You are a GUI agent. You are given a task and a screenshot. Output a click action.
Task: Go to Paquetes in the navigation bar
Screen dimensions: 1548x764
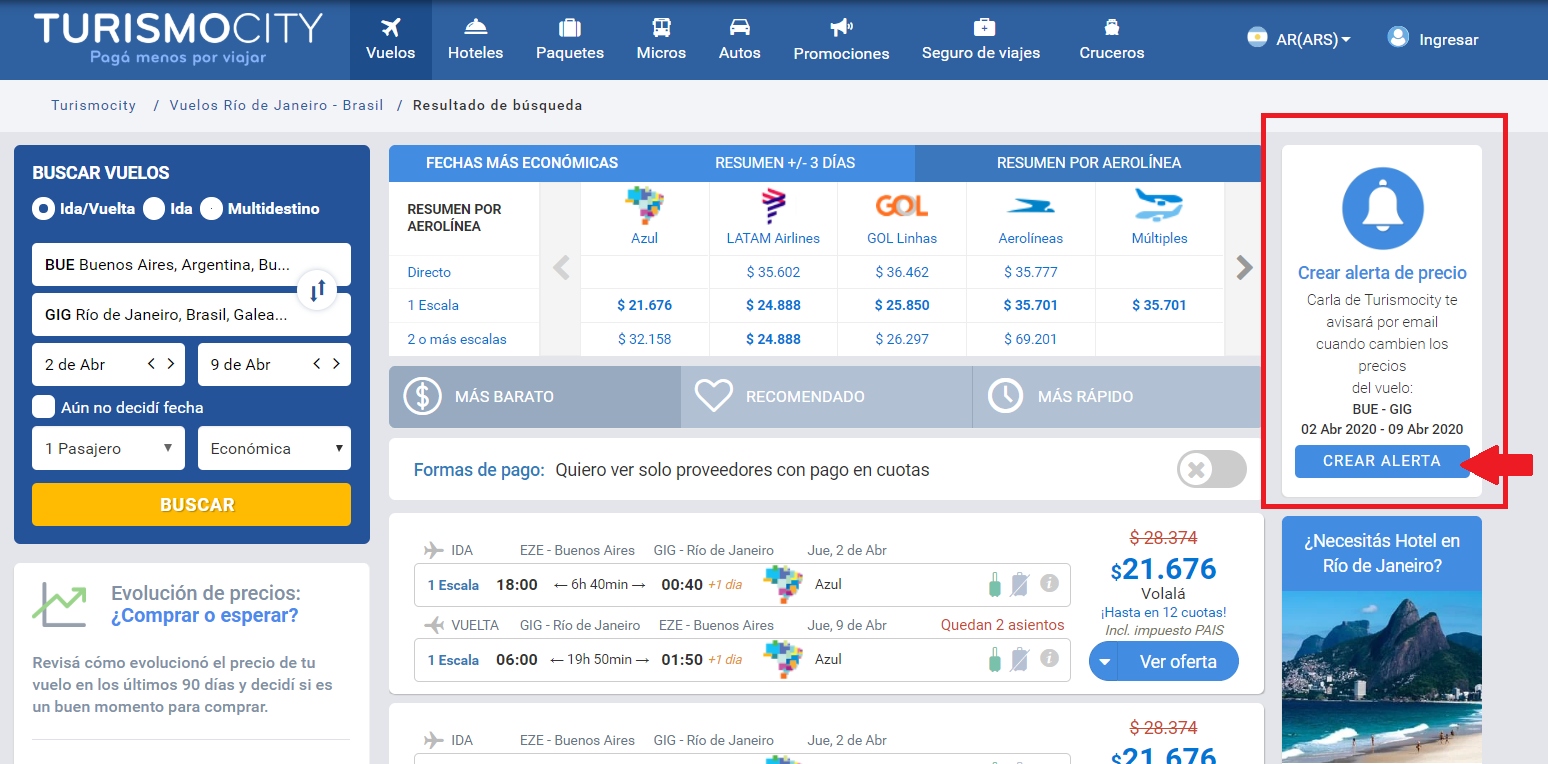pyautogui.click(x=570, y=40)
